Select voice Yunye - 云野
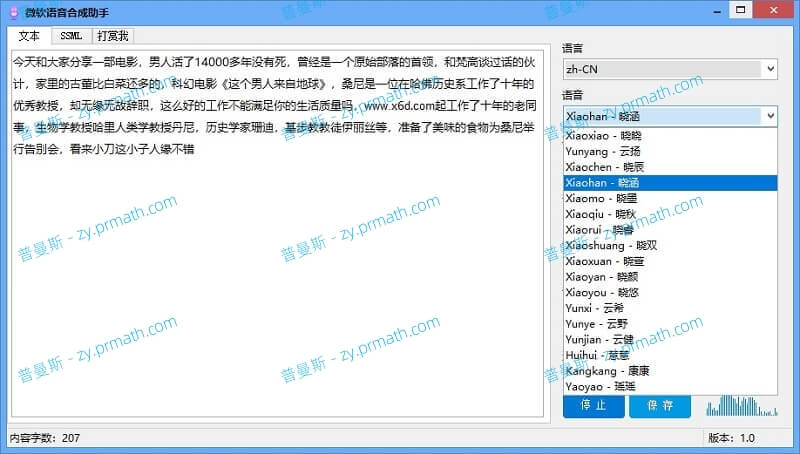This screenshot has width=800, height=454. point(670,324)
